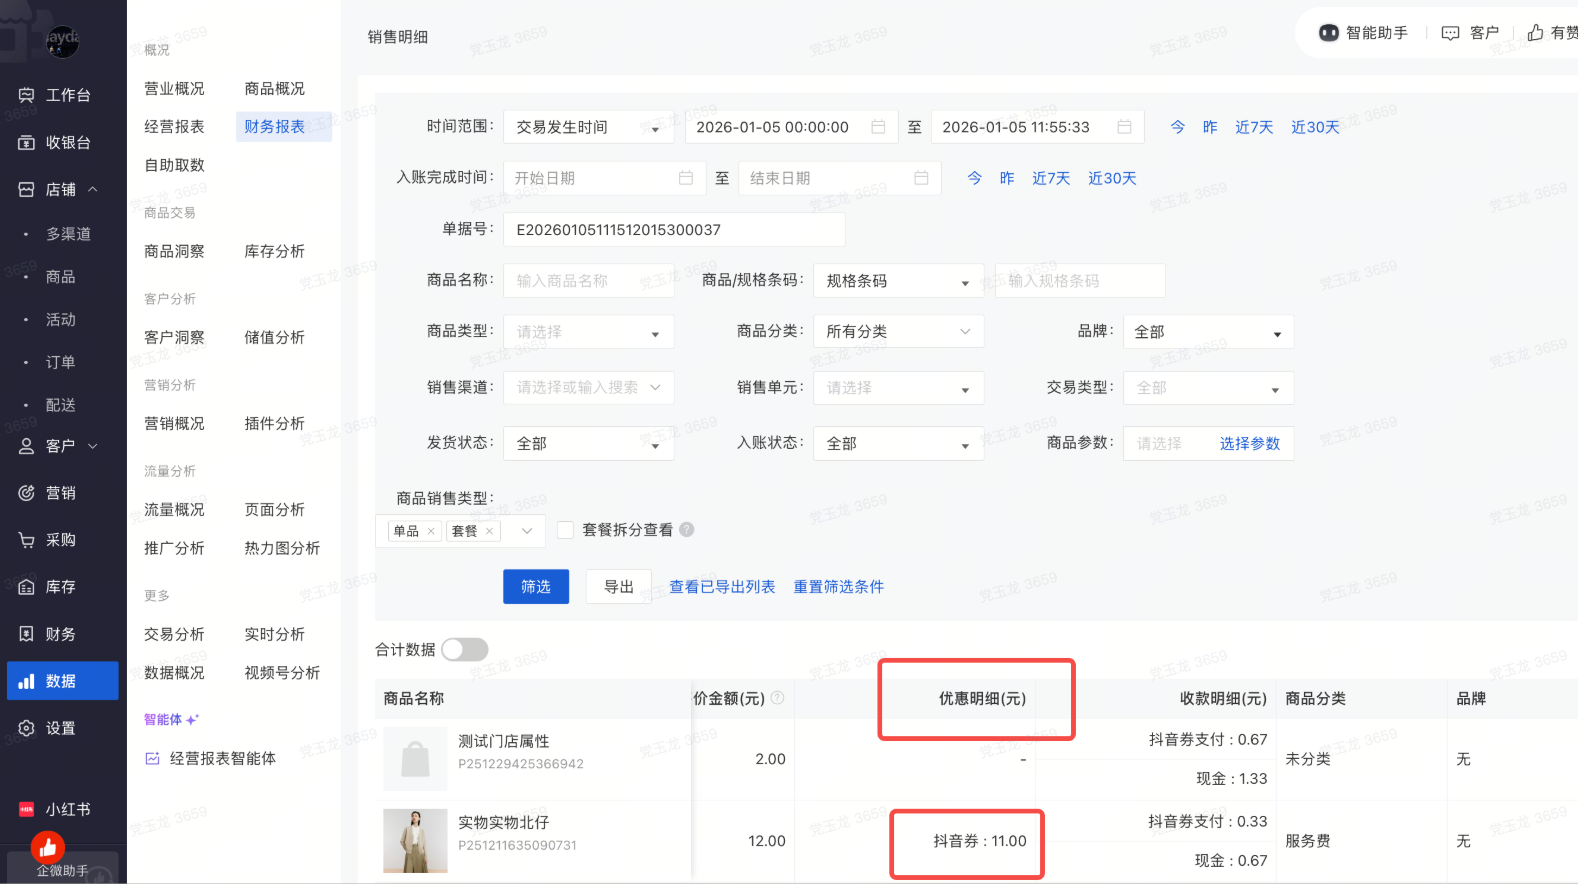Click the 智能助手 robot icon
The image size is (1578, 884).
coord(1328,33)
